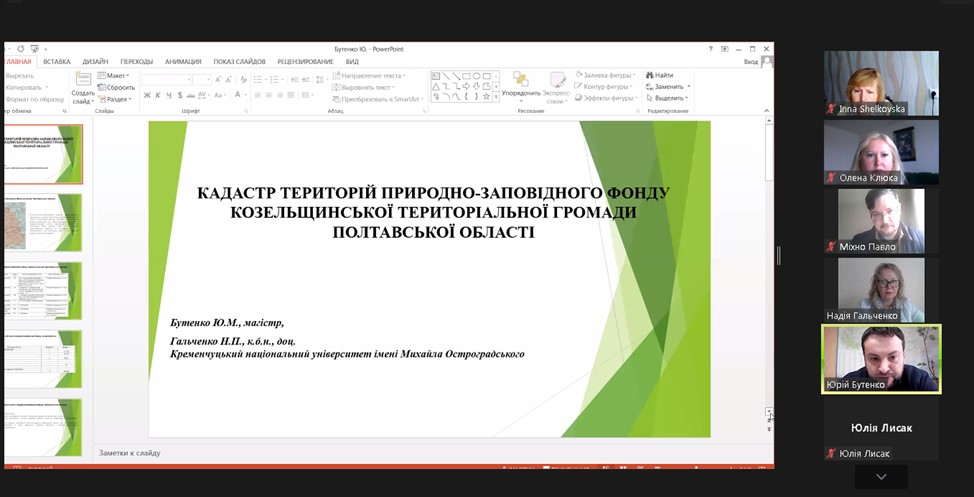Open Макет layout dropdown
The image size is (974, 497).
click(114, 75)
